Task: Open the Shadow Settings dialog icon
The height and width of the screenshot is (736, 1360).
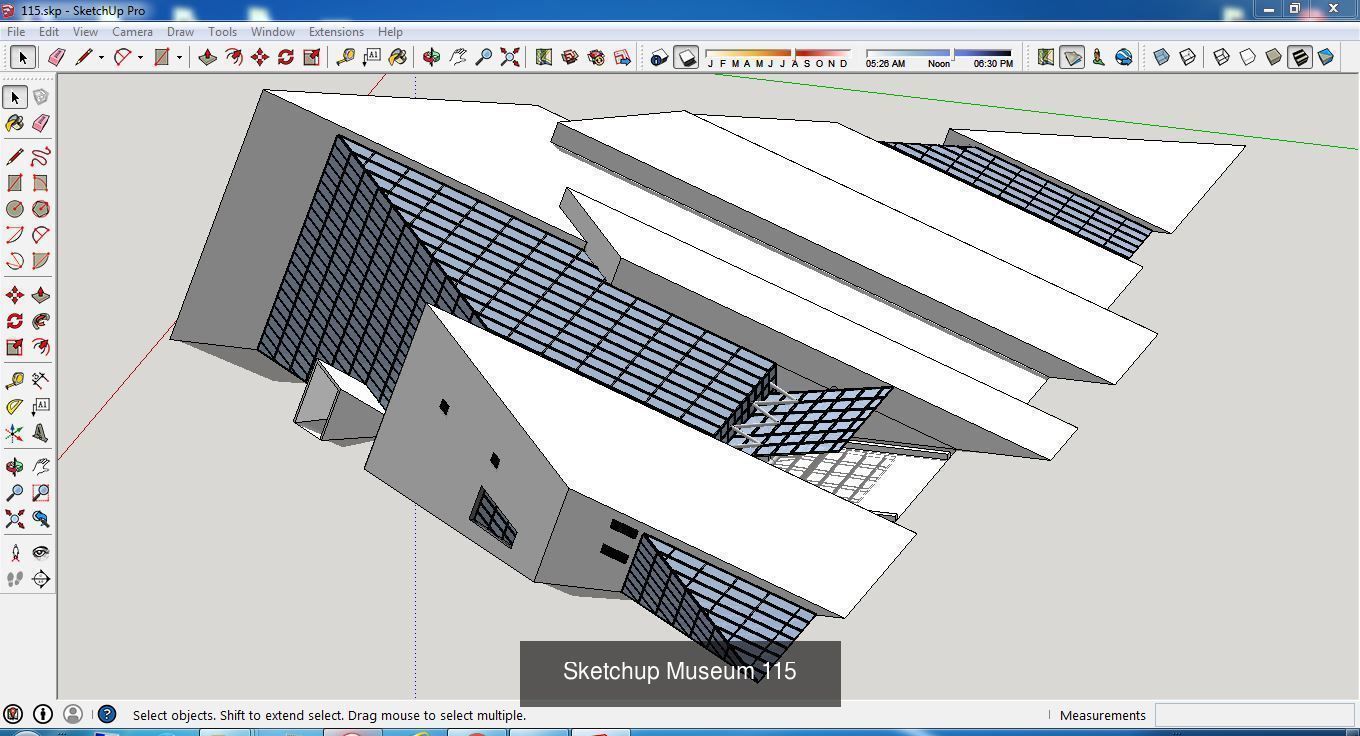Action: (x=659, y=57)
